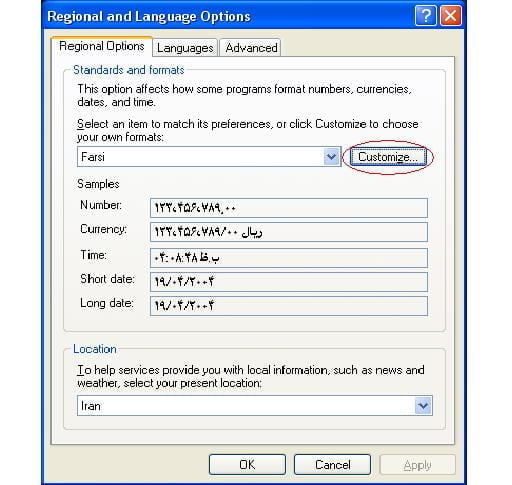Screen dimensions: 512x485
Task: Open the Farsi format dropdown arrow
Action: 331,156
